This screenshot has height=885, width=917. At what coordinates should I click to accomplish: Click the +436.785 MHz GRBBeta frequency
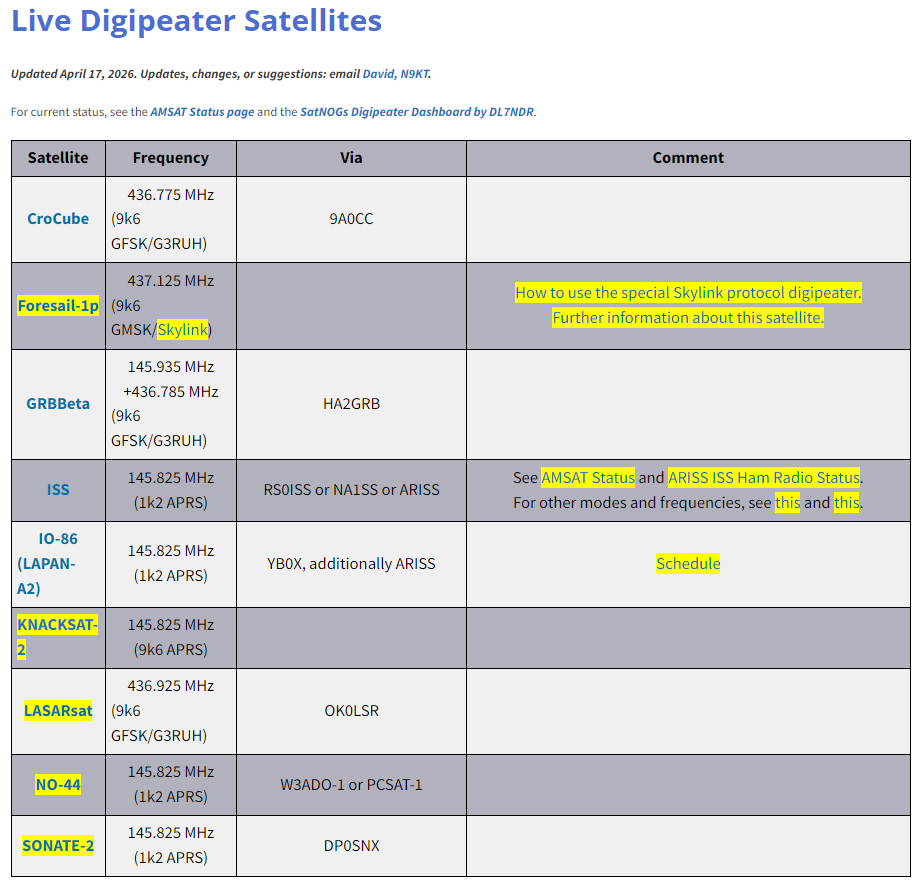[171, 391]
